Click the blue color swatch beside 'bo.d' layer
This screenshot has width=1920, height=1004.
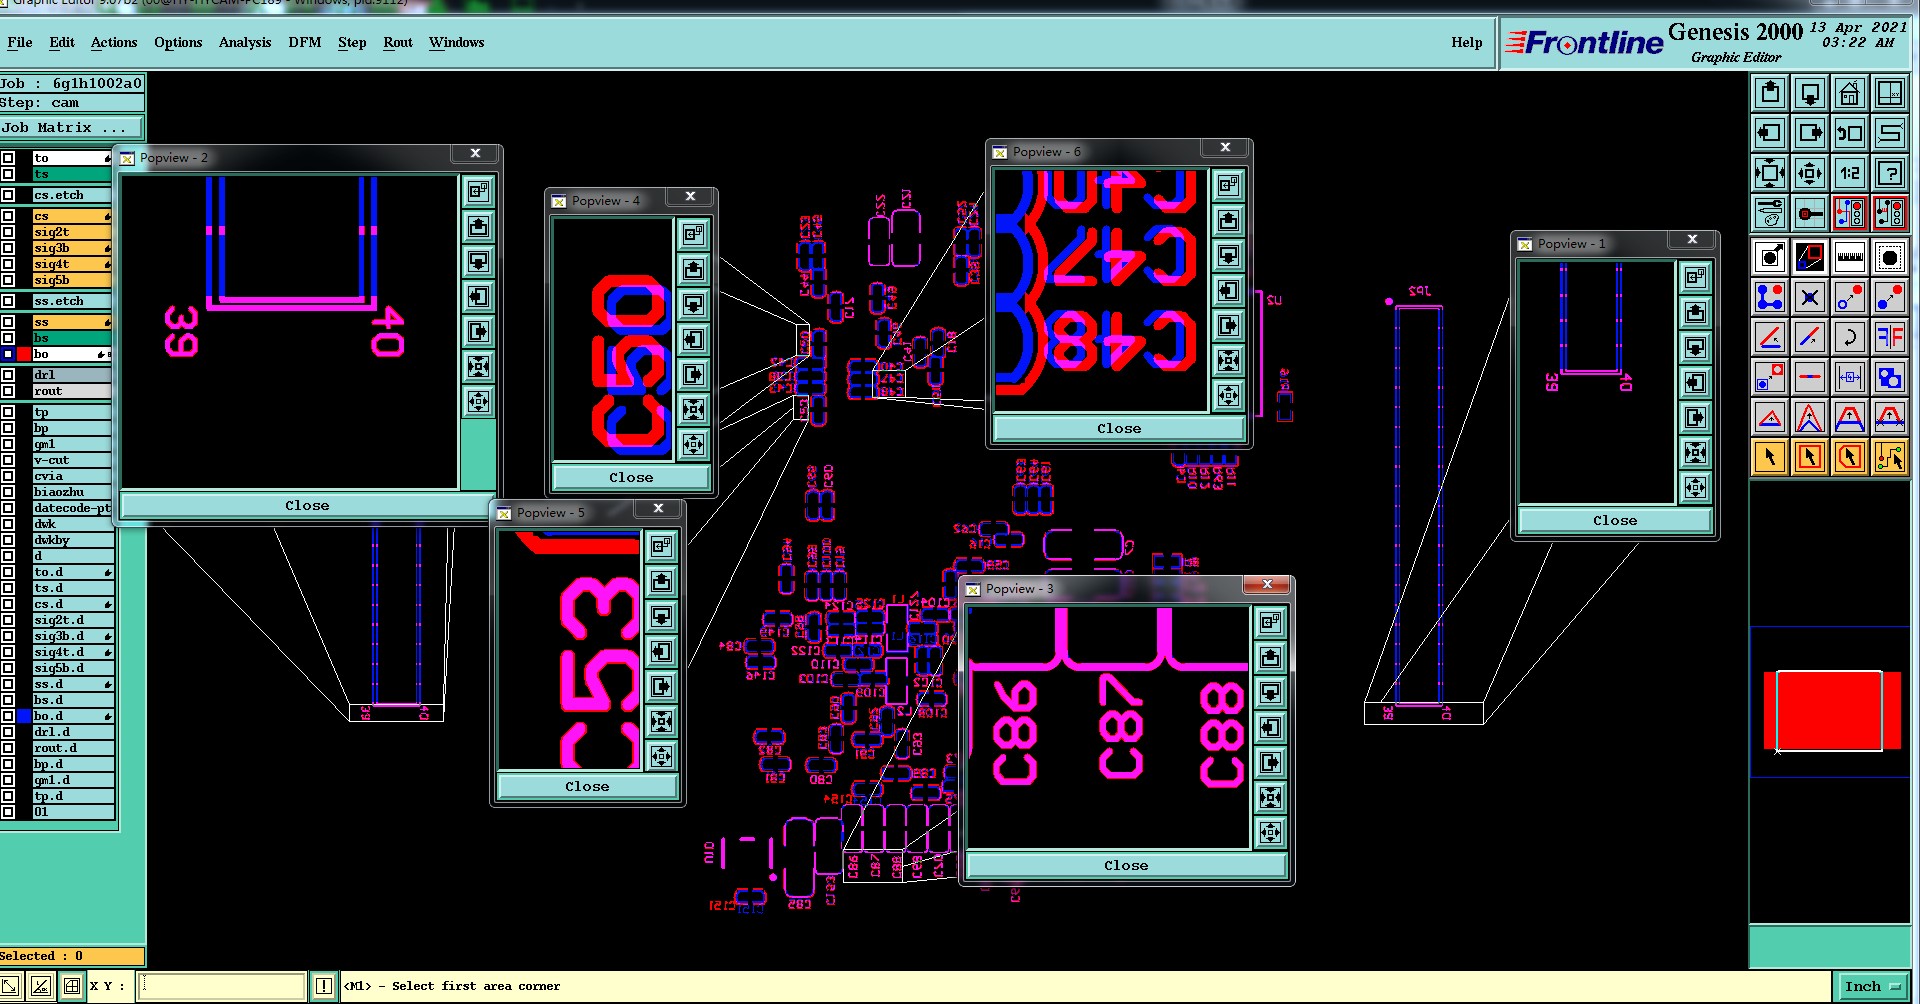pos(24,716)
